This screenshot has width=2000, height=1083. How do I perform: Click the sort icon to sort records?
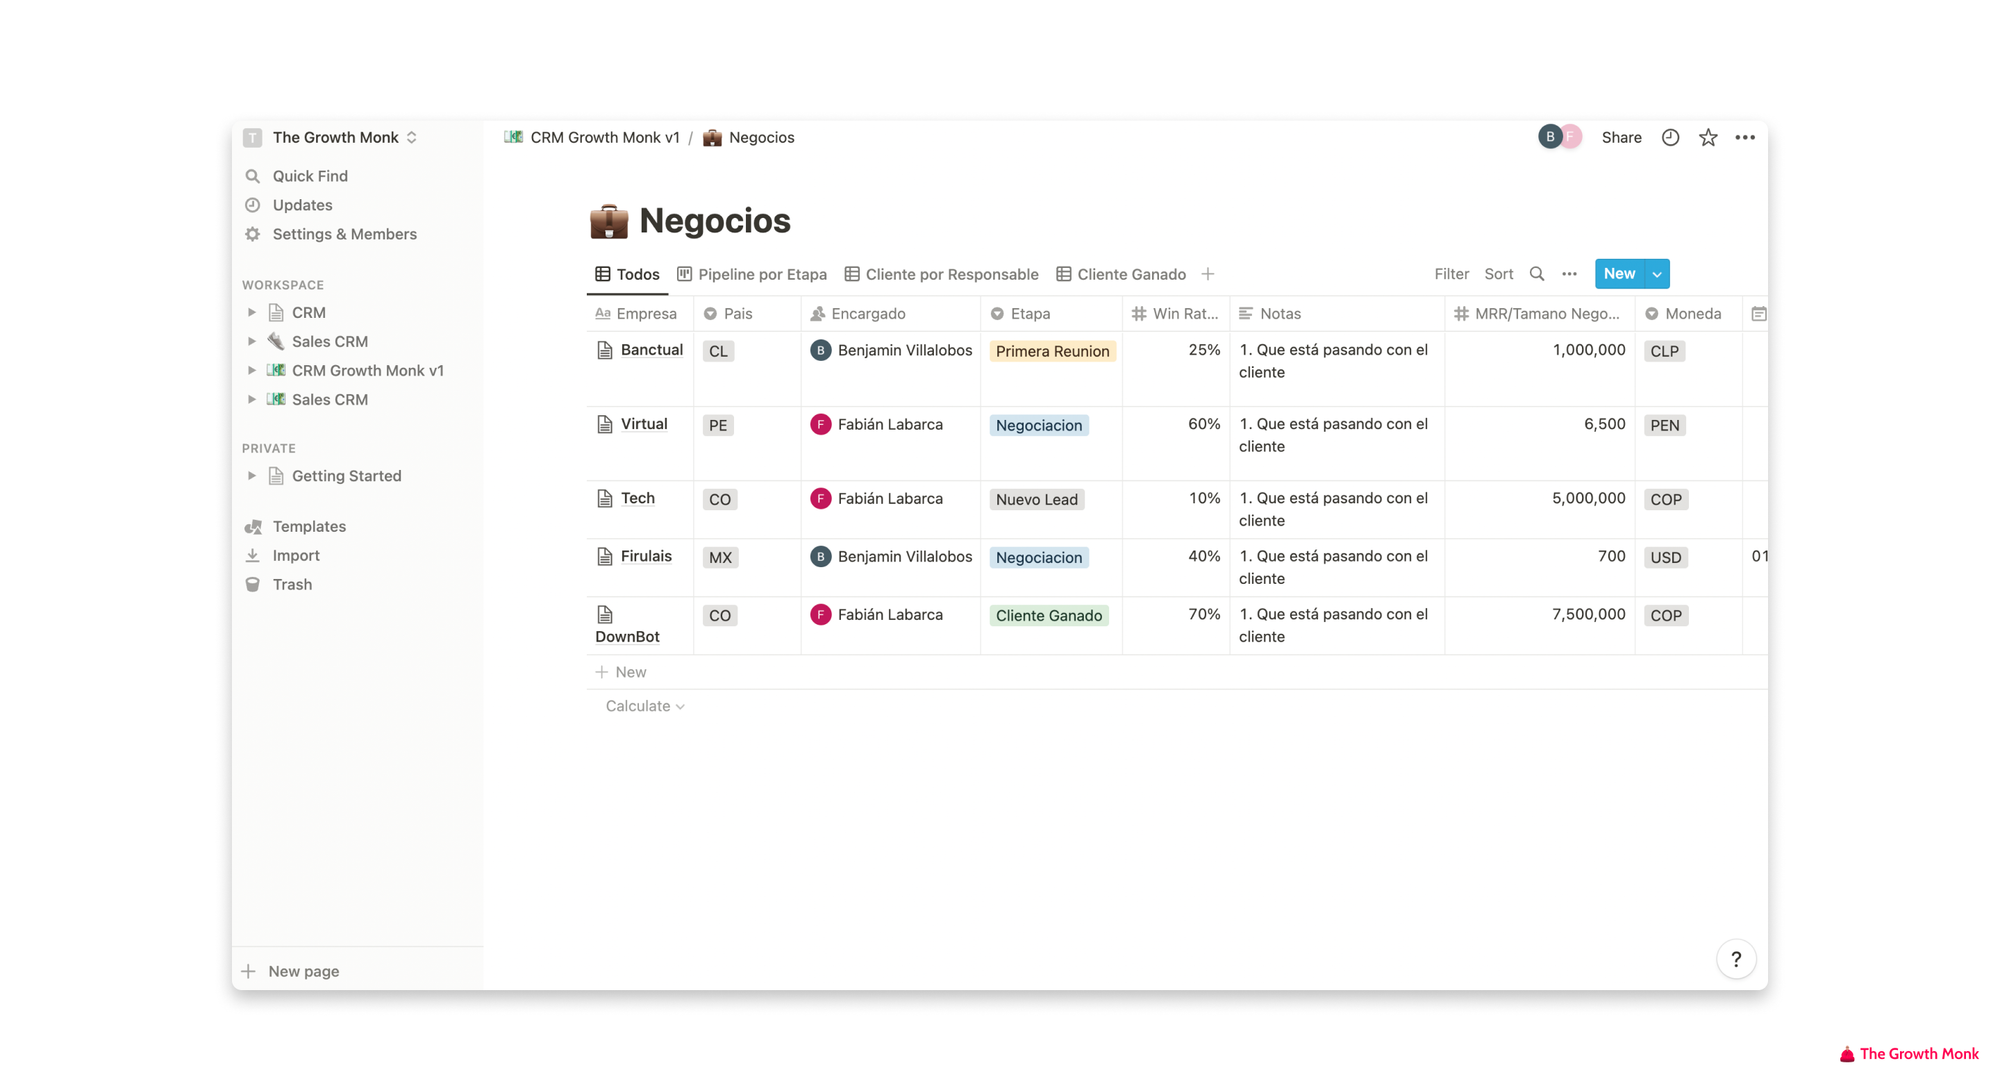(x=1497, y=273)
